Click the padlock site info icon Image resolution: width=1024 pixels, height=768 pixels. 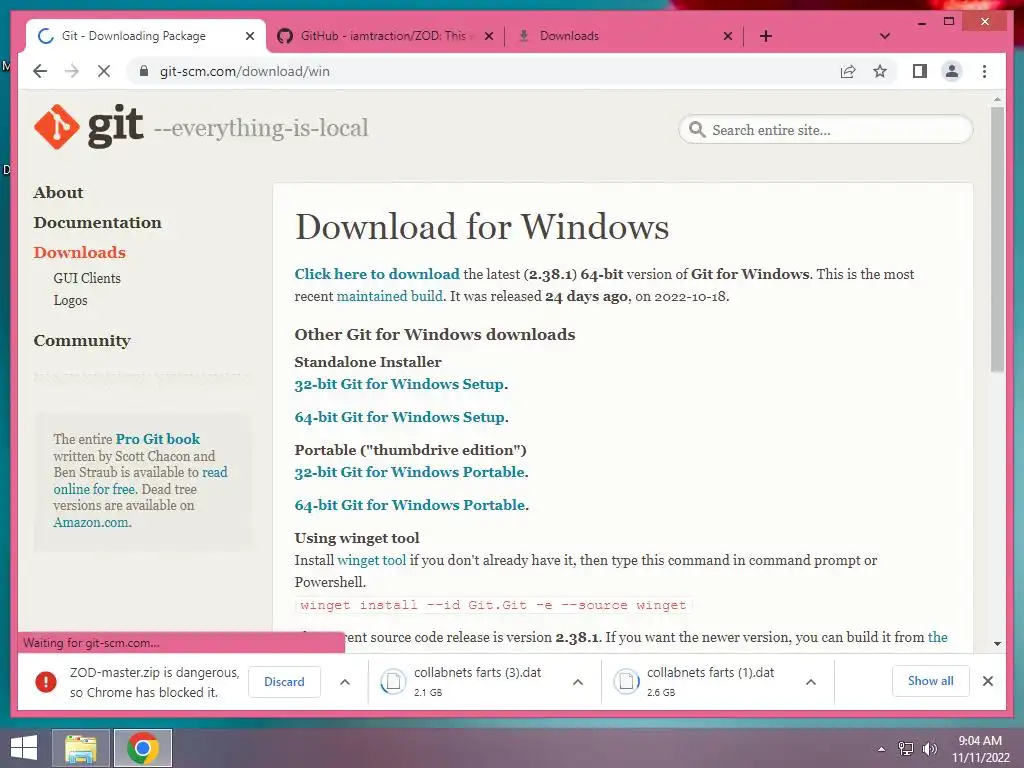click(x=144, y=71)
